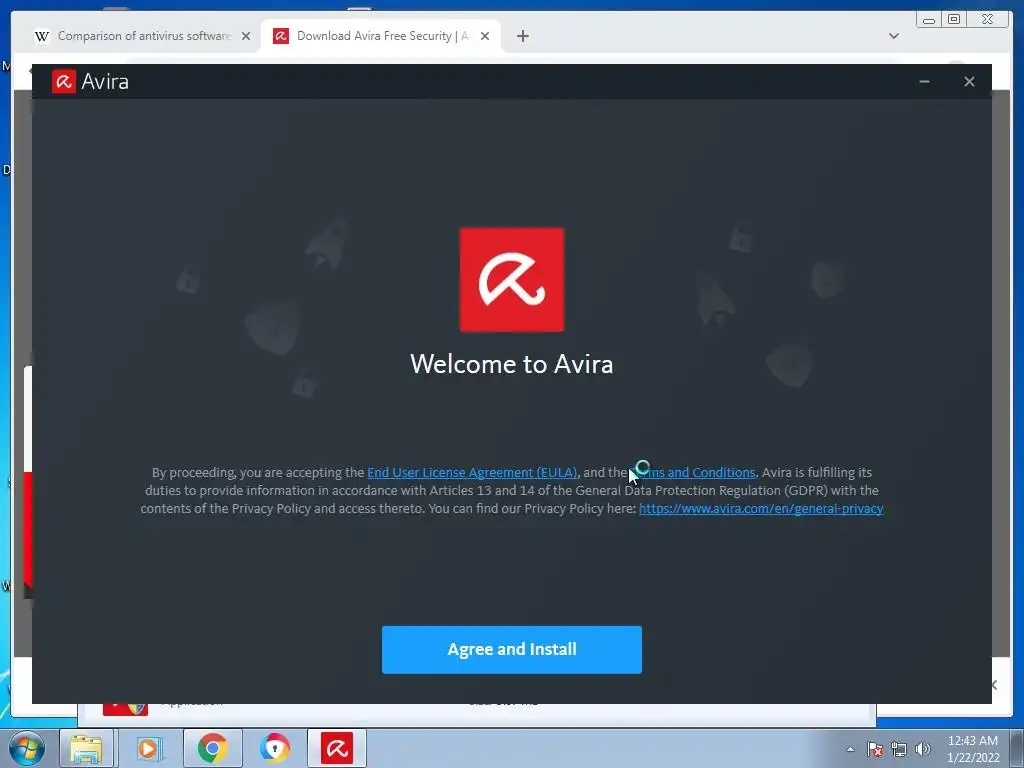Open Windows Explorer from taskbar
This screenshot has width=1024, height=768.
pyautogui.click(x=86, y=748)
